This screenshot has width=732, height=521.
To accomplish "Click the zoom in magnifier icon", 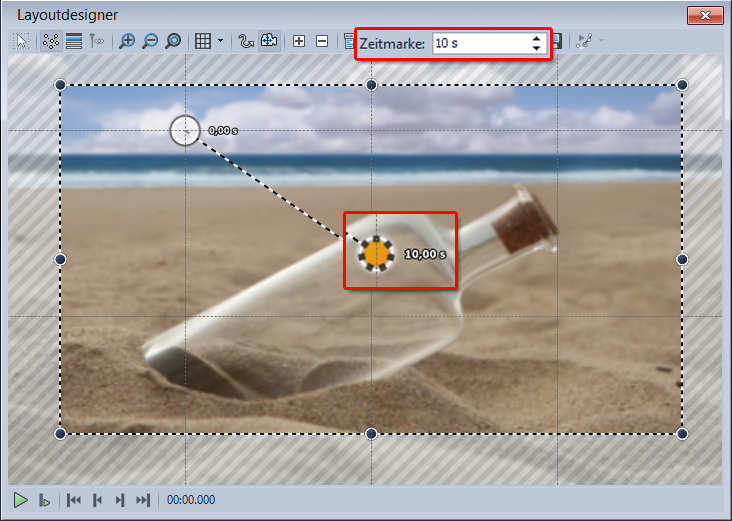I will 127,42.
